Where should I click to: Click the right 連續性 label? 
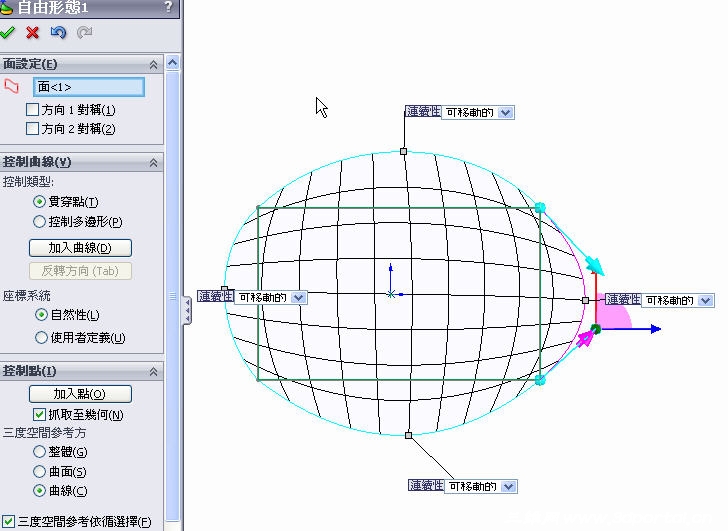(624, 299)
